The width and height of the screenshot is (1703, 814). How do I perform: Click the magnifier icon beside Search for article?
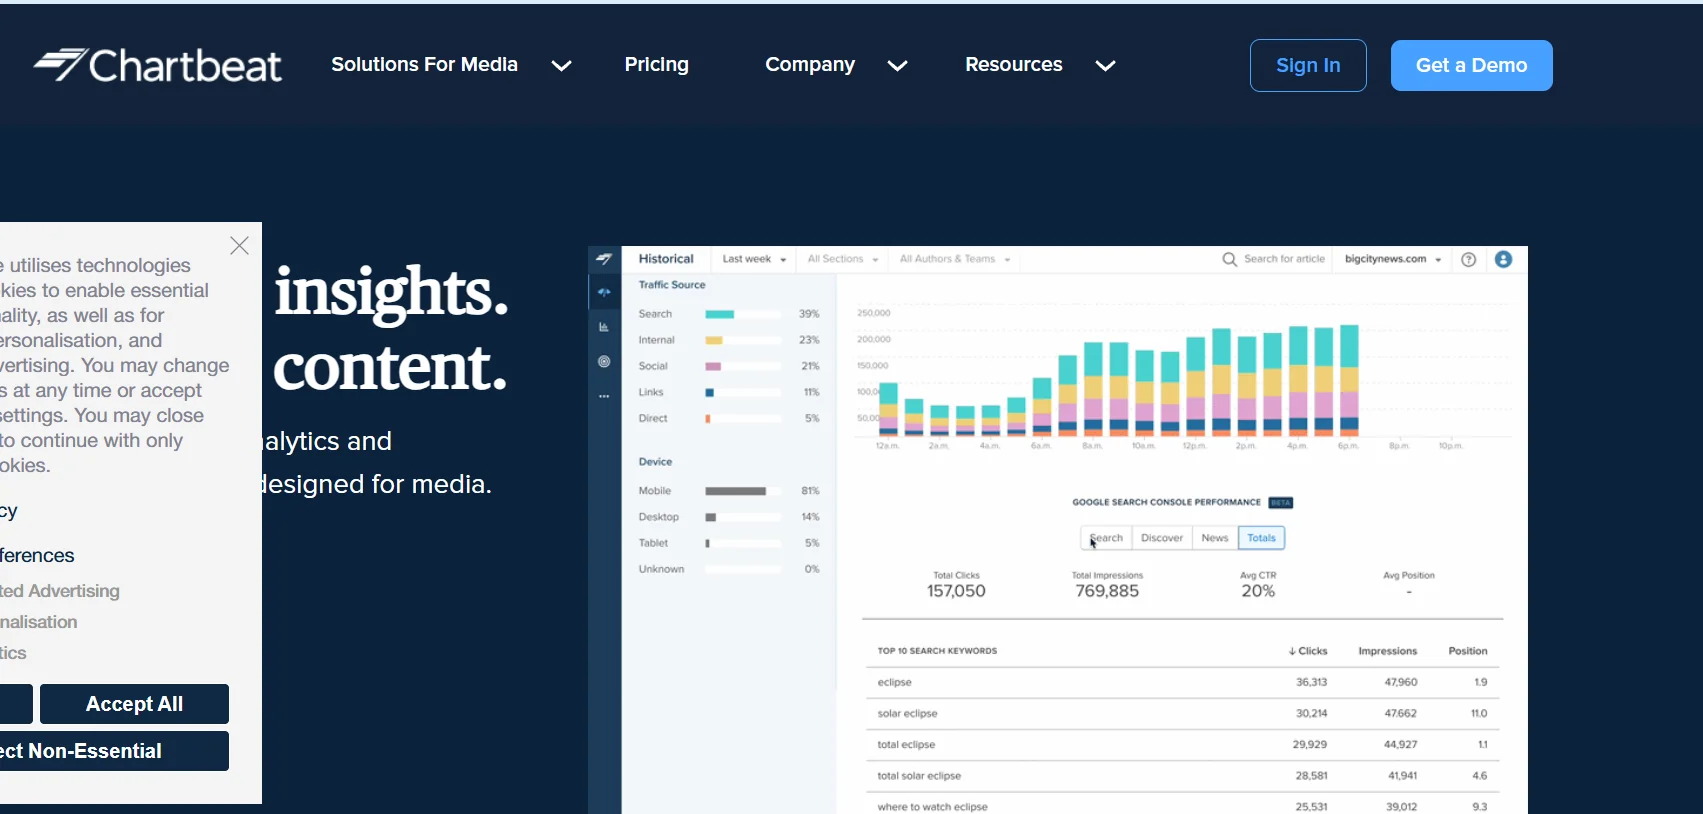tap(1229, 259)
